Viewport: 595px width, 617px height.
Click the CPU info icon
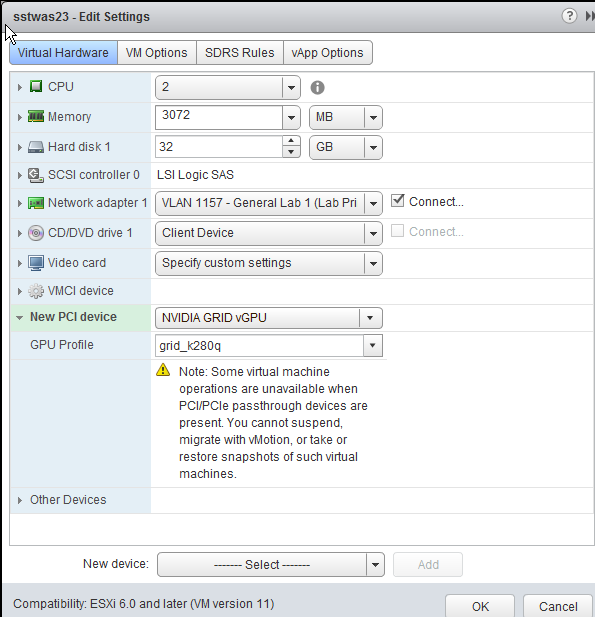click(317, 87)
